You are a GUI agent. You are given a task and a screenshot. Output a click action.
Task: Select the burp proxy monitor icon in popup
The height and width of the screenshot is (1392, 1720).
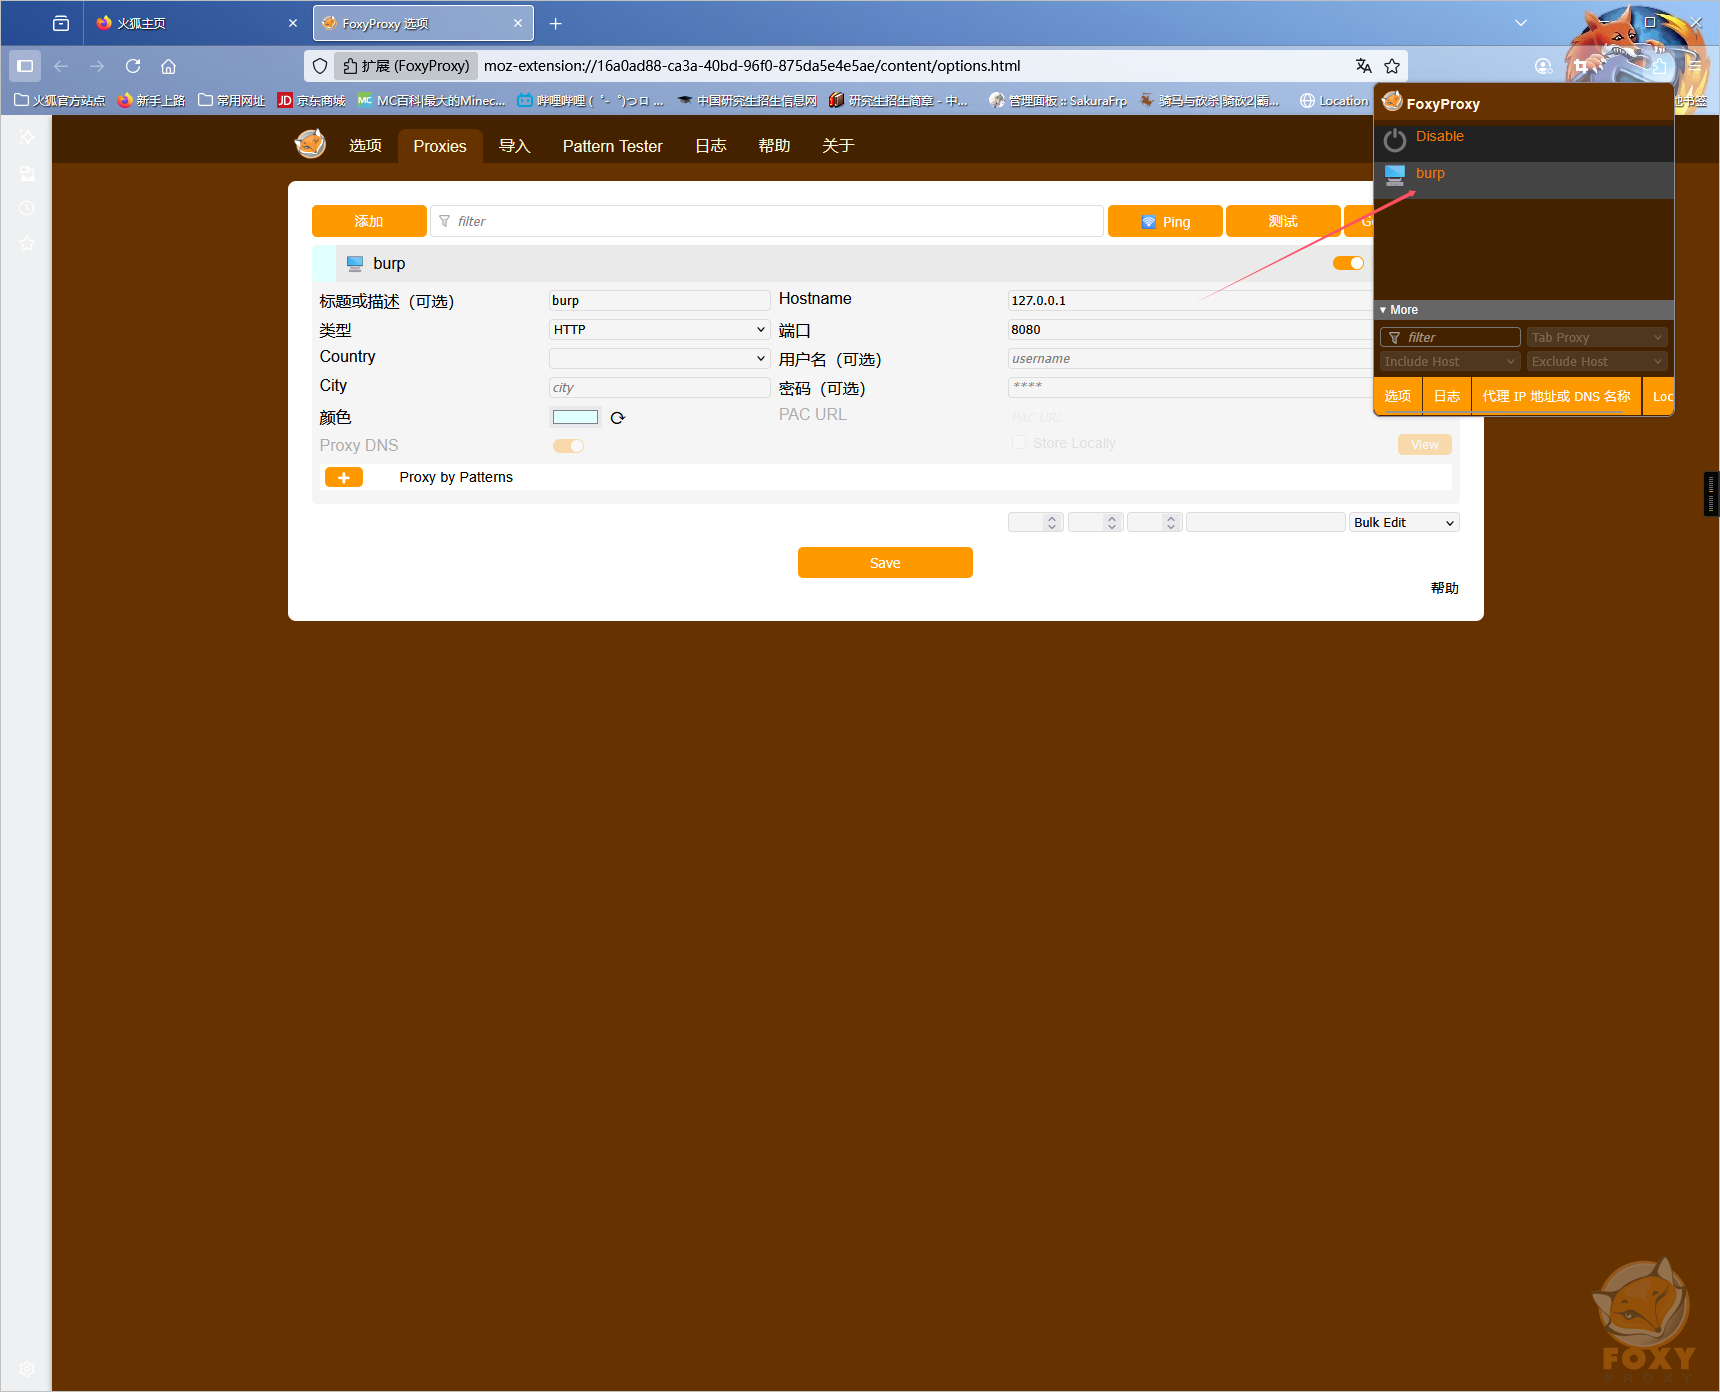(1395, 176)
